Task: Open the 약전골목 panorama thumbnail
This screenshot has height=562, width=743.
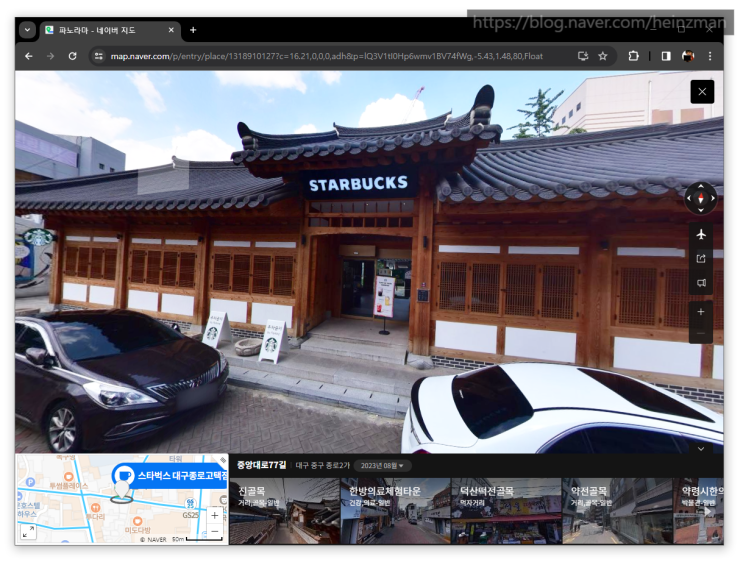Action: point(617,511)
